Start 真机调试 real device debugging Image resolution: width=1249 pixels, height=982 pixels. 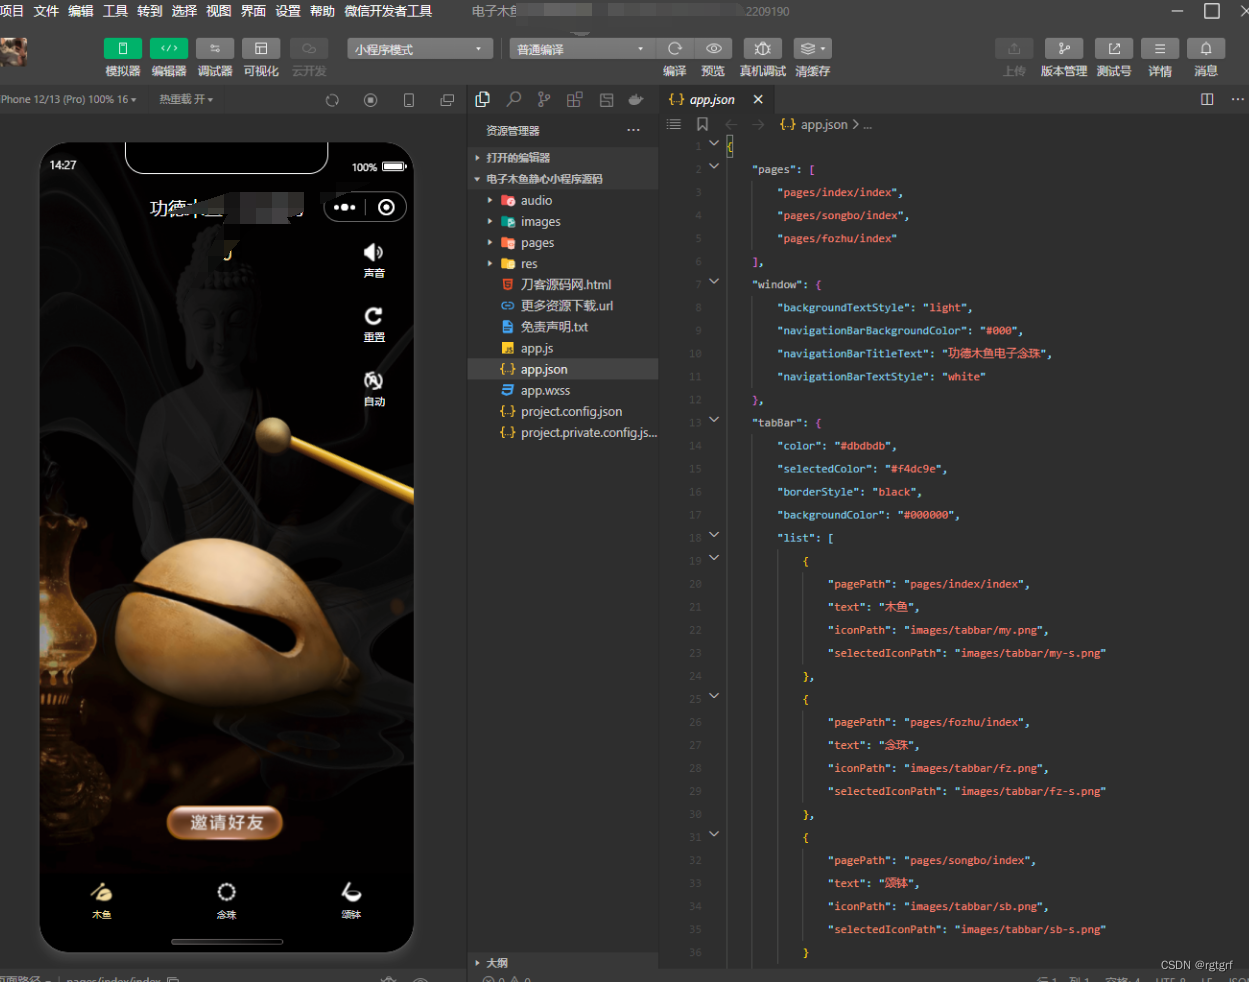click(x=762, y=49)
